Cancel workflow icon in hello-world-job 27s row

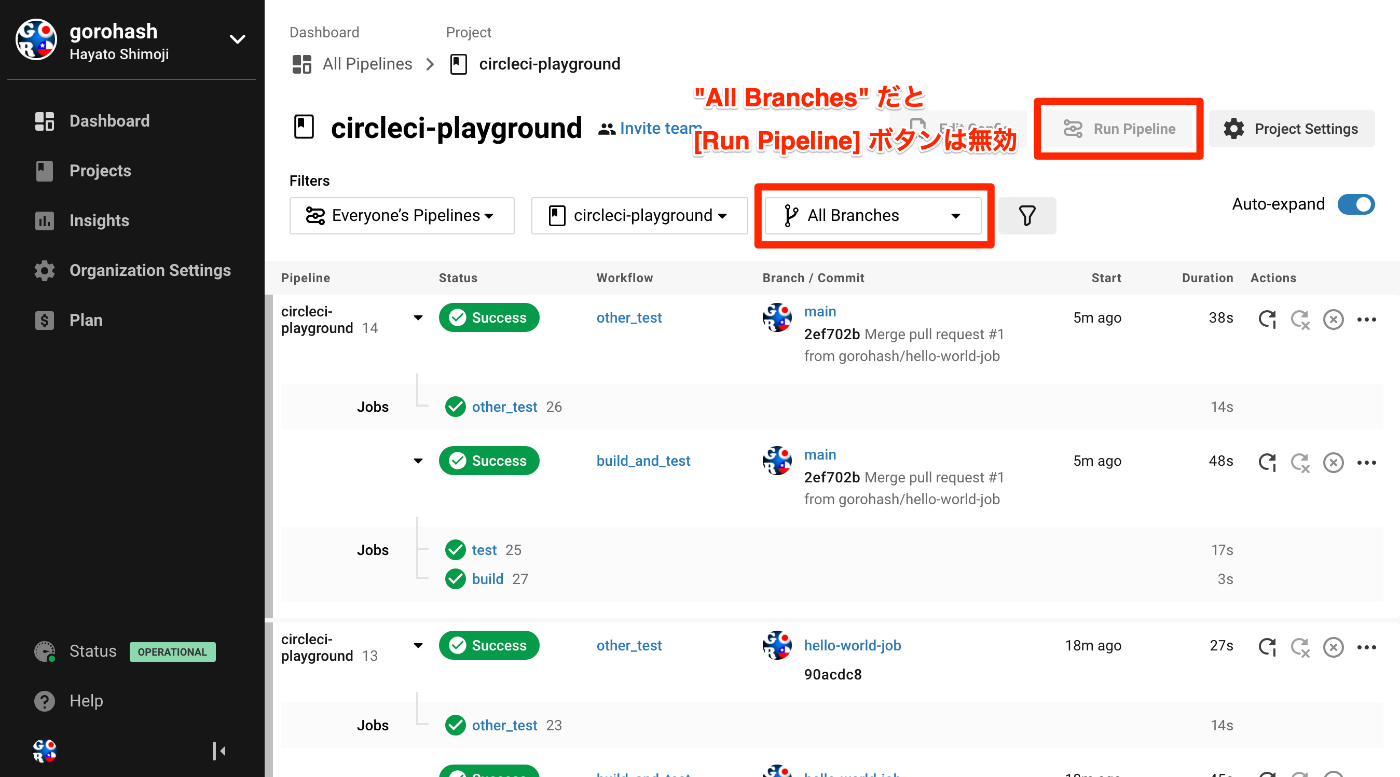point(1333,647)
